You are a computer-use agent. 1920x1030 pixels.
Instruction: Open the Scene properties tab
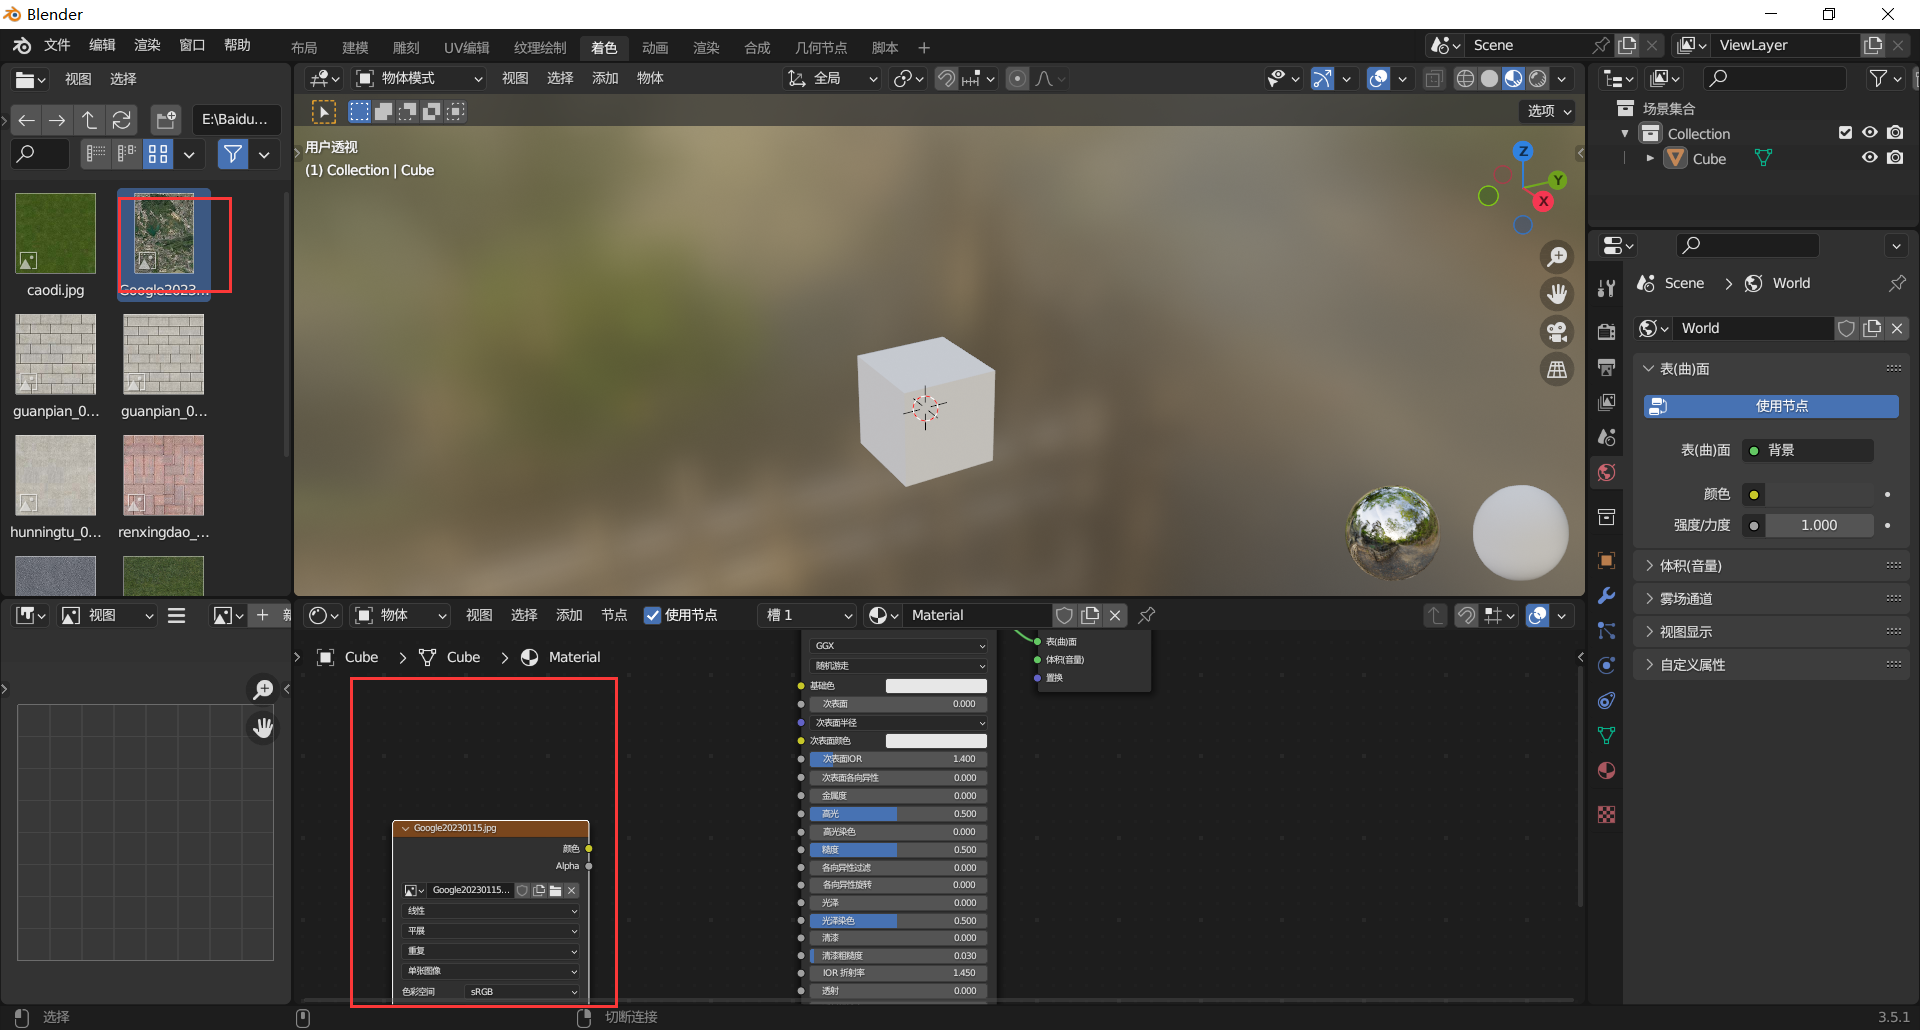(x=1606, y=437)
